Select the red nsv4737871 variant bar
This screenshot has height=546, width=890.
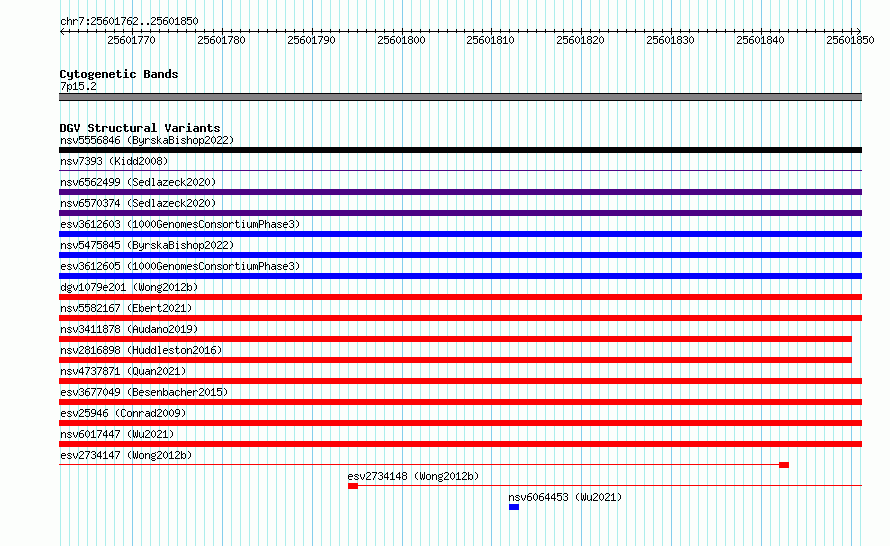tap(460, 381)
